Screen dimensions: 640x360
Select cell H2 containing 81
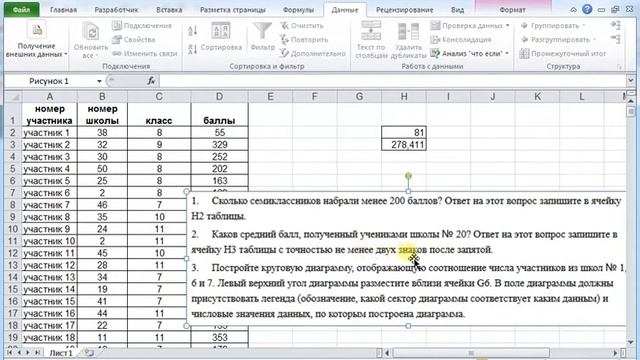click(404, 132)
